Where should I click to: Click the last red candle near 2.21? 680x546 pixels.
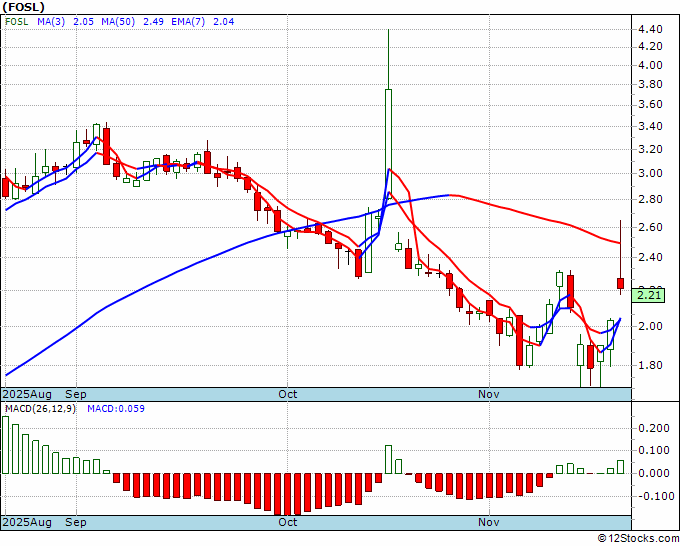[x=621, y=283]
